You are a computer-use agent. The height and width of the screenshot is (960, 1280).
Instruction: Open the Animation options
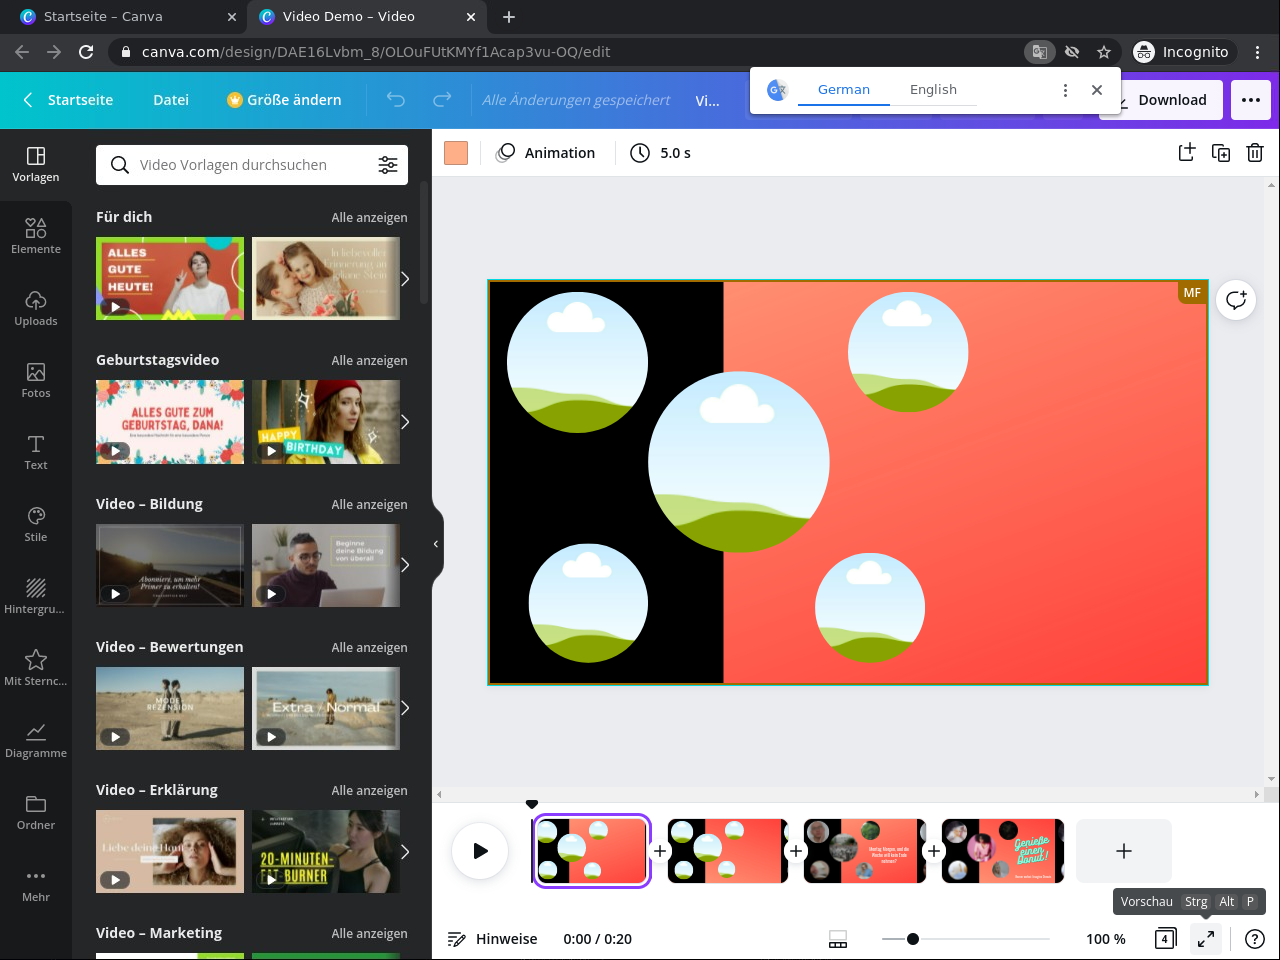click(546, 153)
